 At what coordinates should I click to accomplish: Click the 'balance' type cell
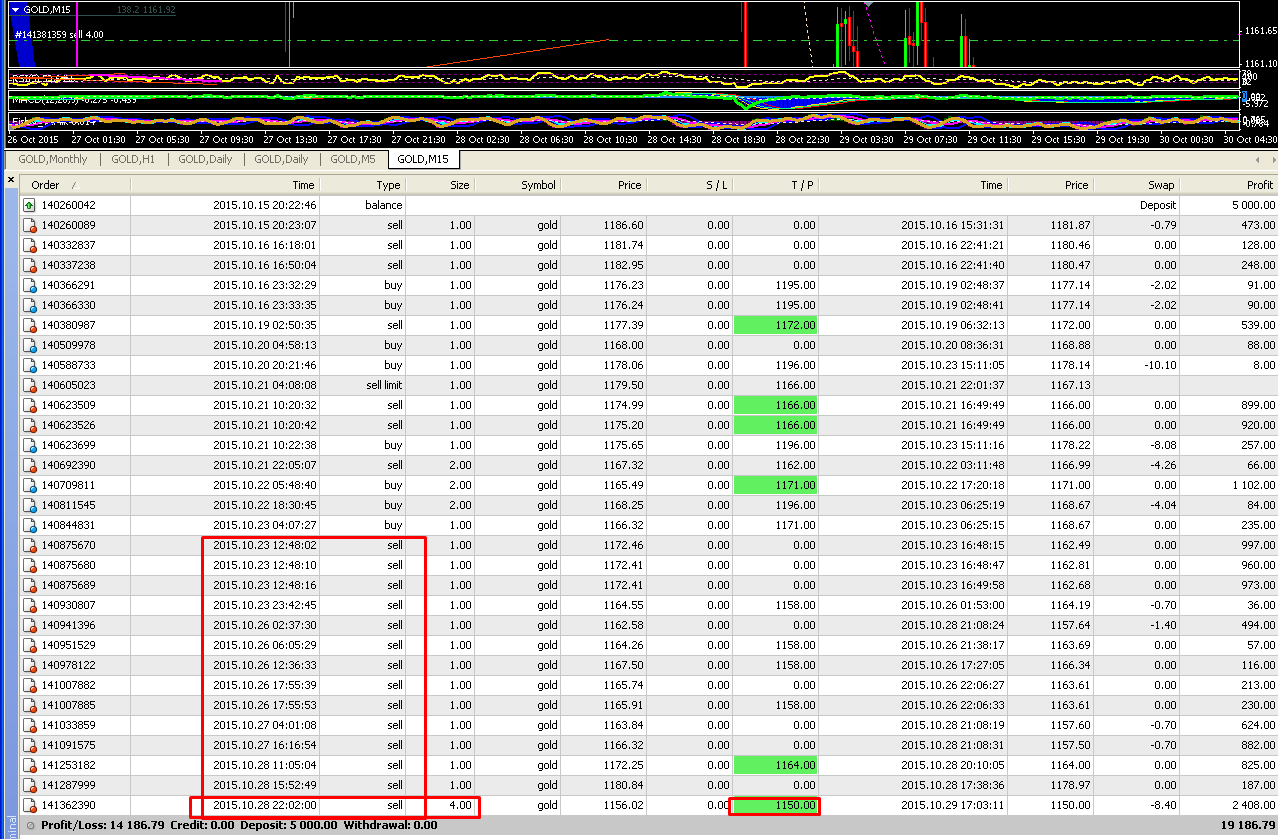coord(383,205)
